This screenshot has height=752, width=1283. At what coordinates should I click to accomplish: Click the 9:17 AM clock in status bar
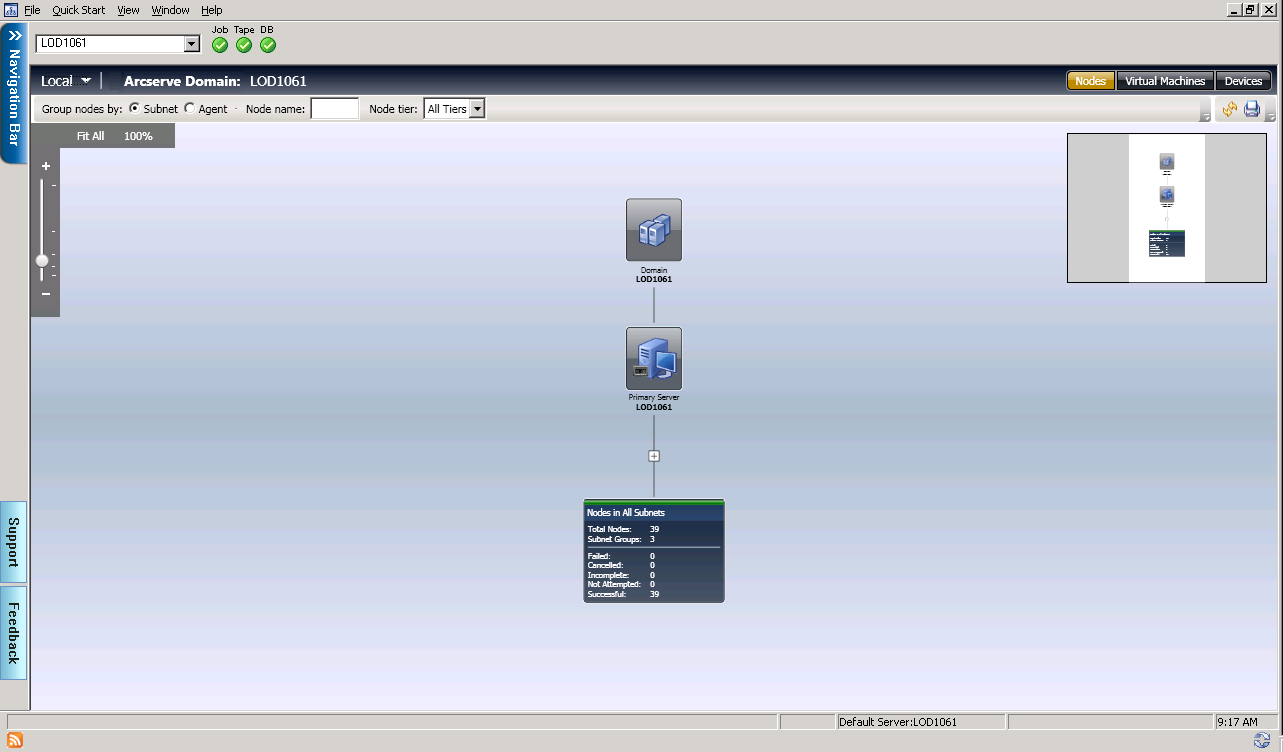[x=1237, y=722]
